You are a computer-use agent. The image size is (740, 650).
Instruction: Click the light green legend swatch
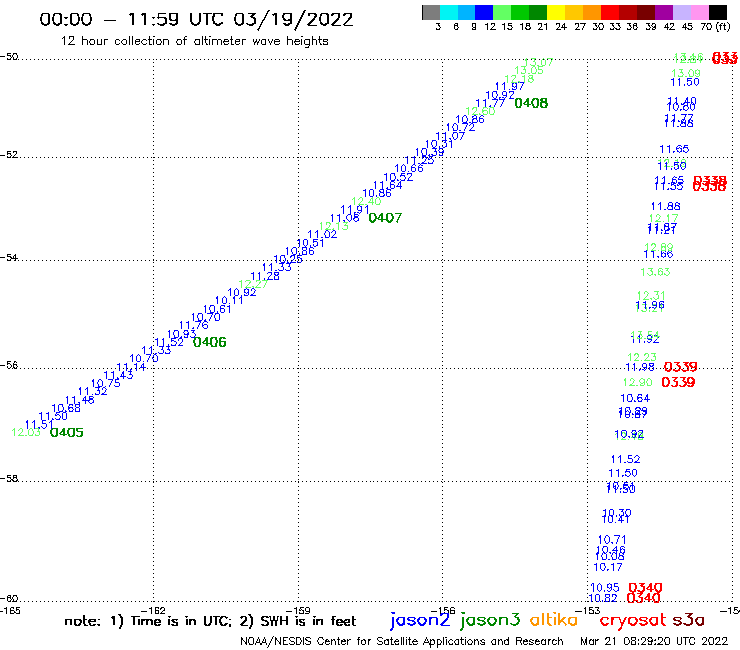click(x=502, y=12)
